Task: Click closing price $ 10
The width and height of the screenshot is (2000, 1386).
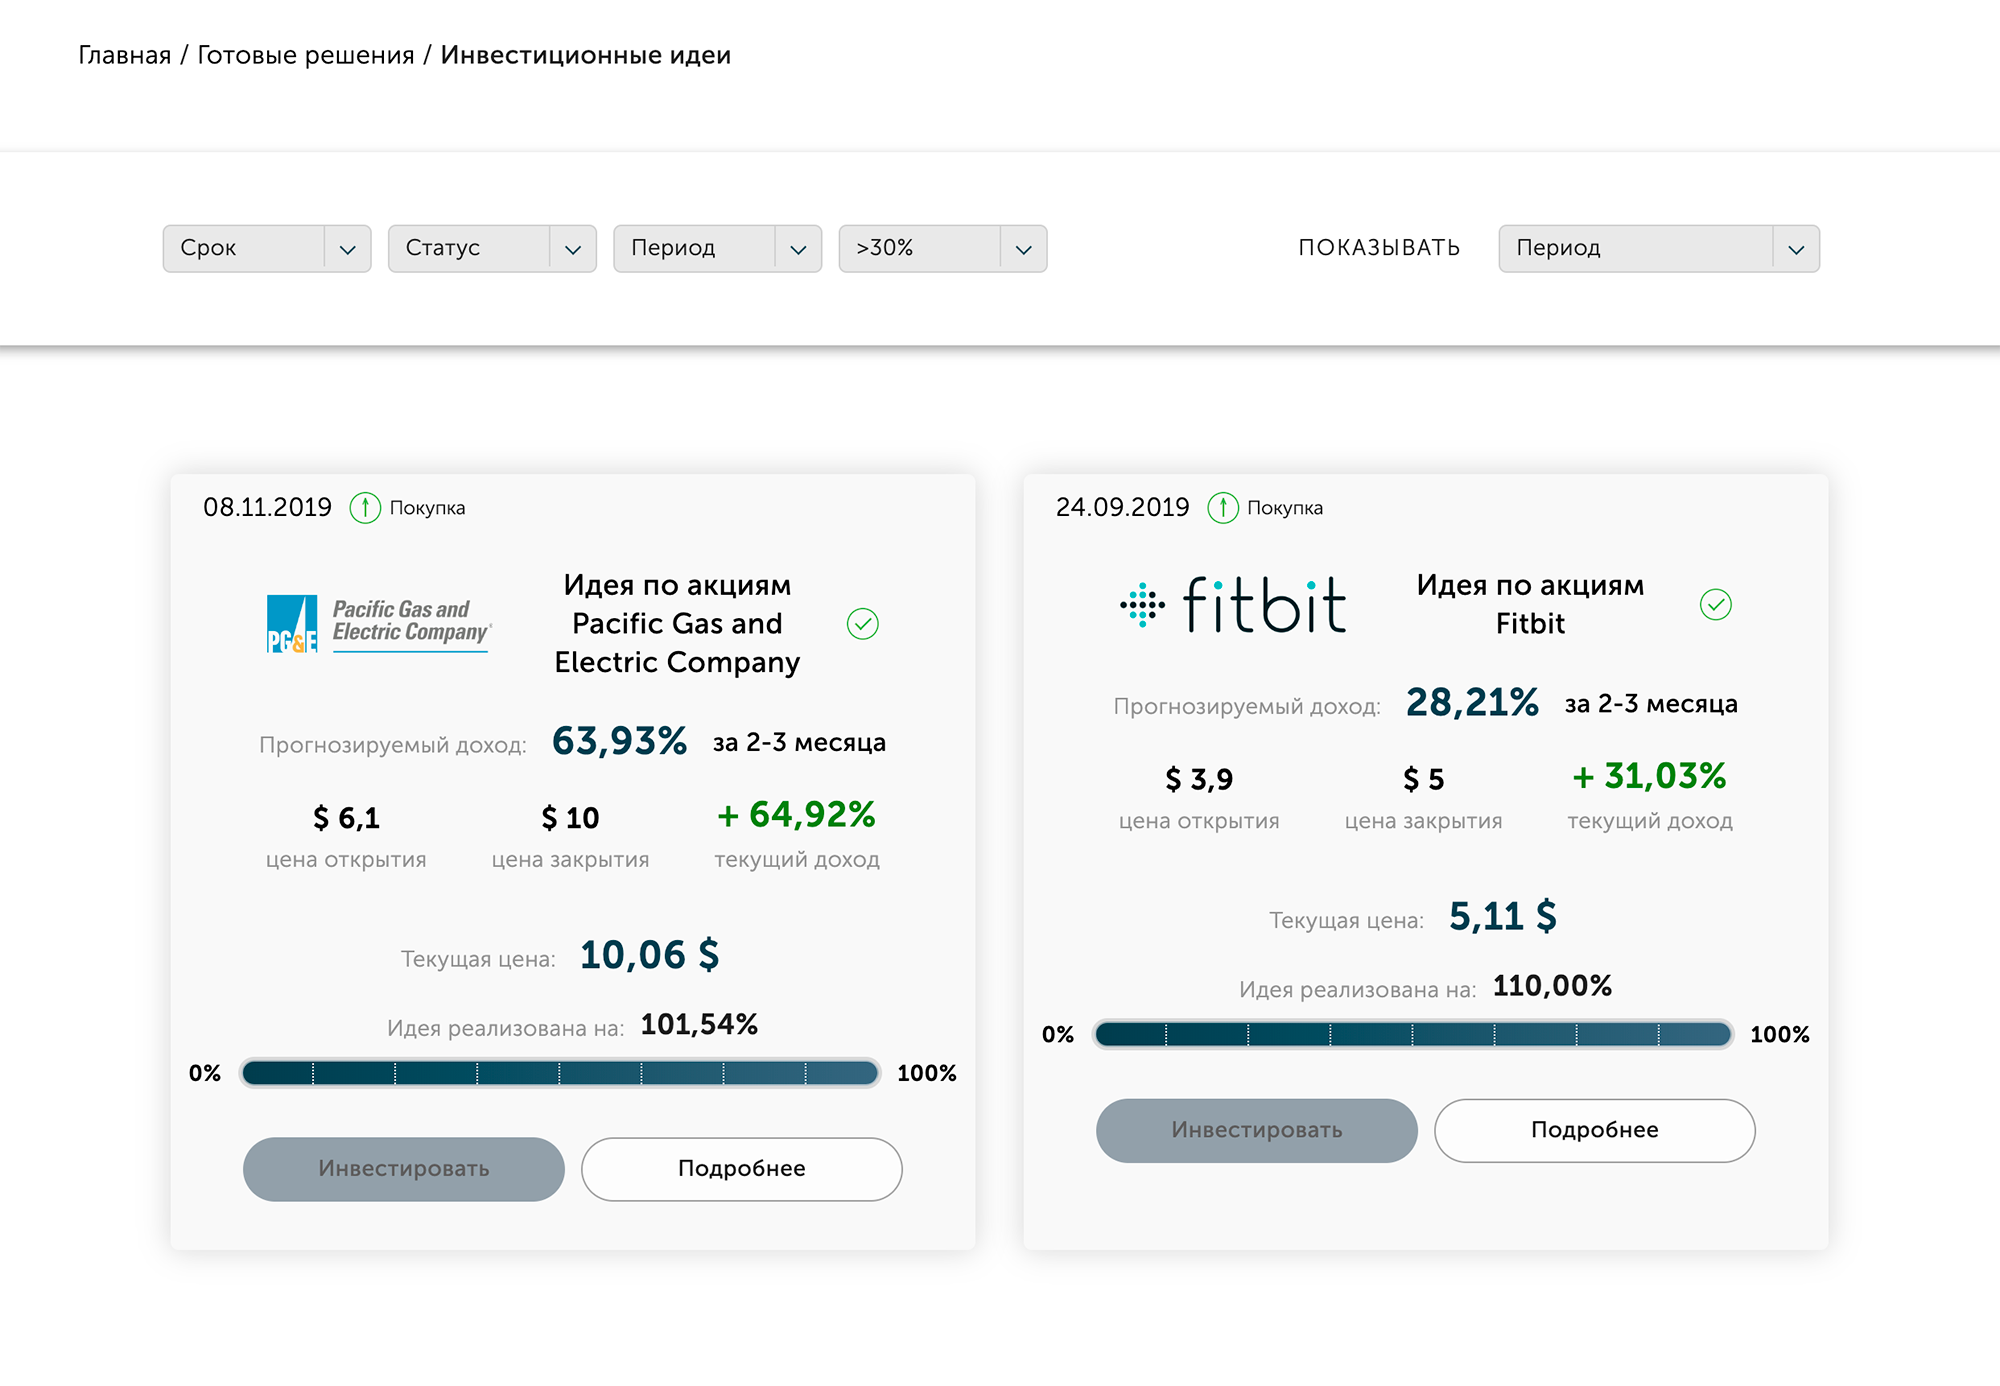Action: [x=570, y=818]
